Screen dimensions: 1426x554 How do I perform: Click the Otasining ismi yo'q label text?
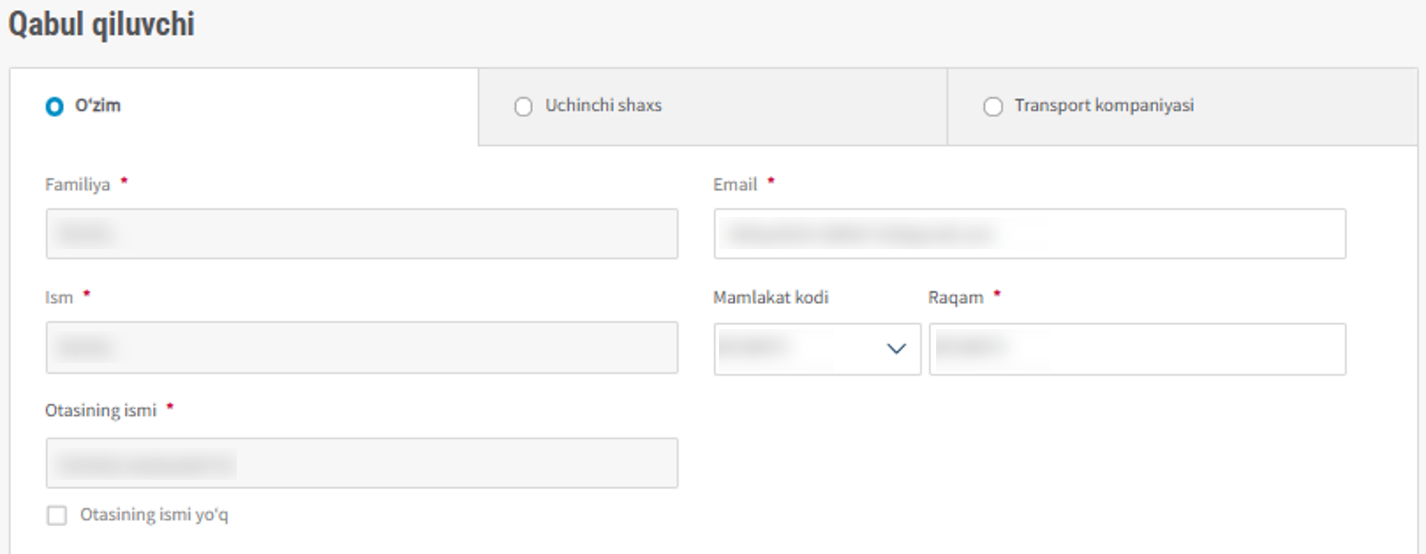pos(155,515)
